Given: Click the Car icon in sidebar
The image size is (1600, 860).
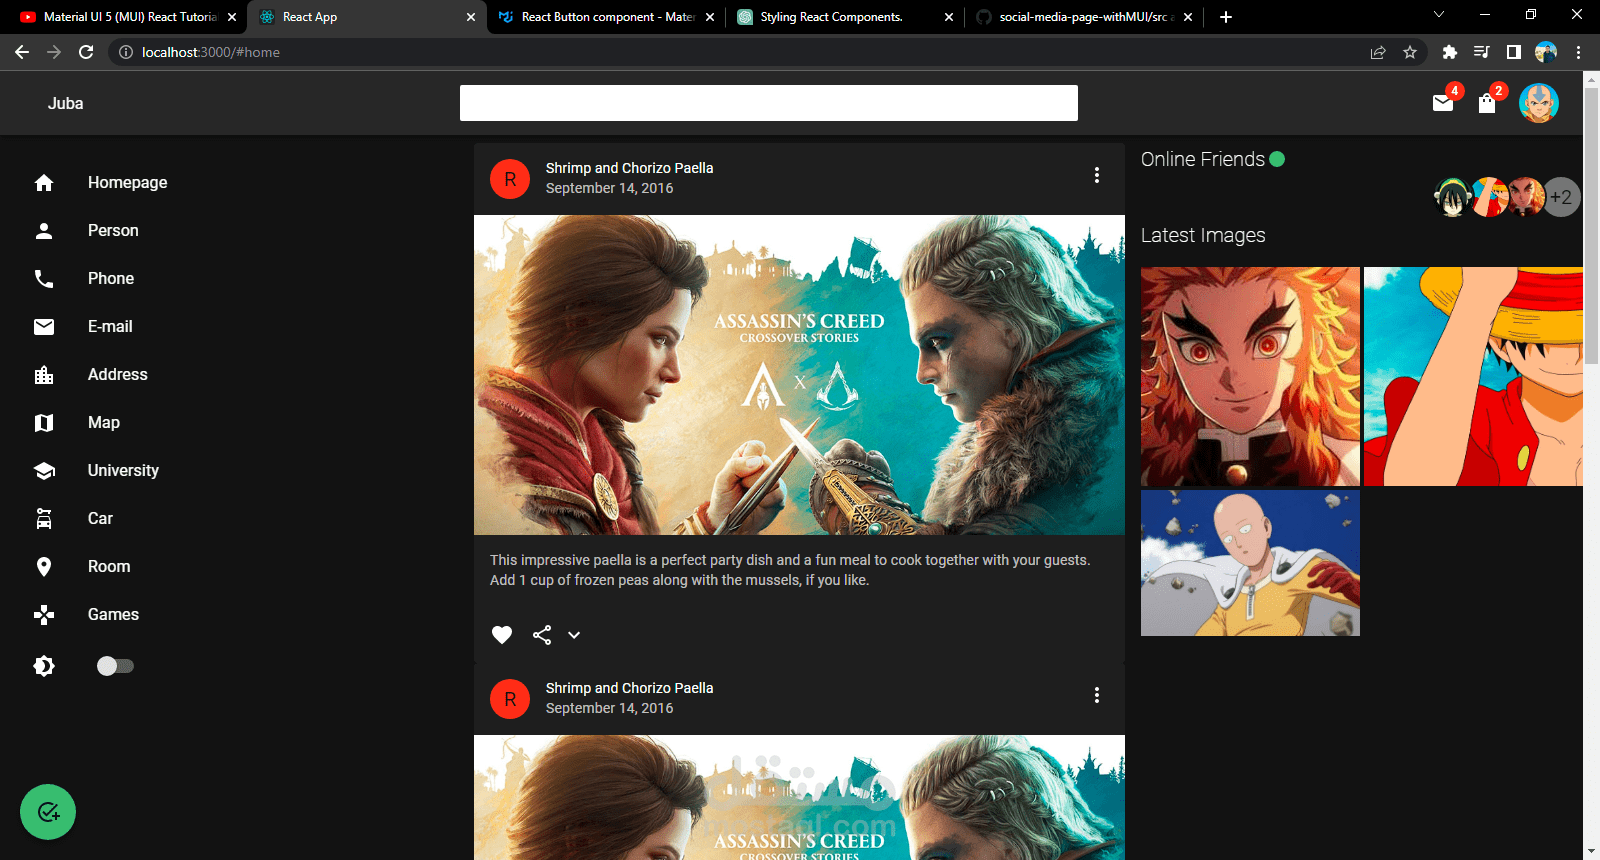Looking at the screenshot, I should coord(44,519).
